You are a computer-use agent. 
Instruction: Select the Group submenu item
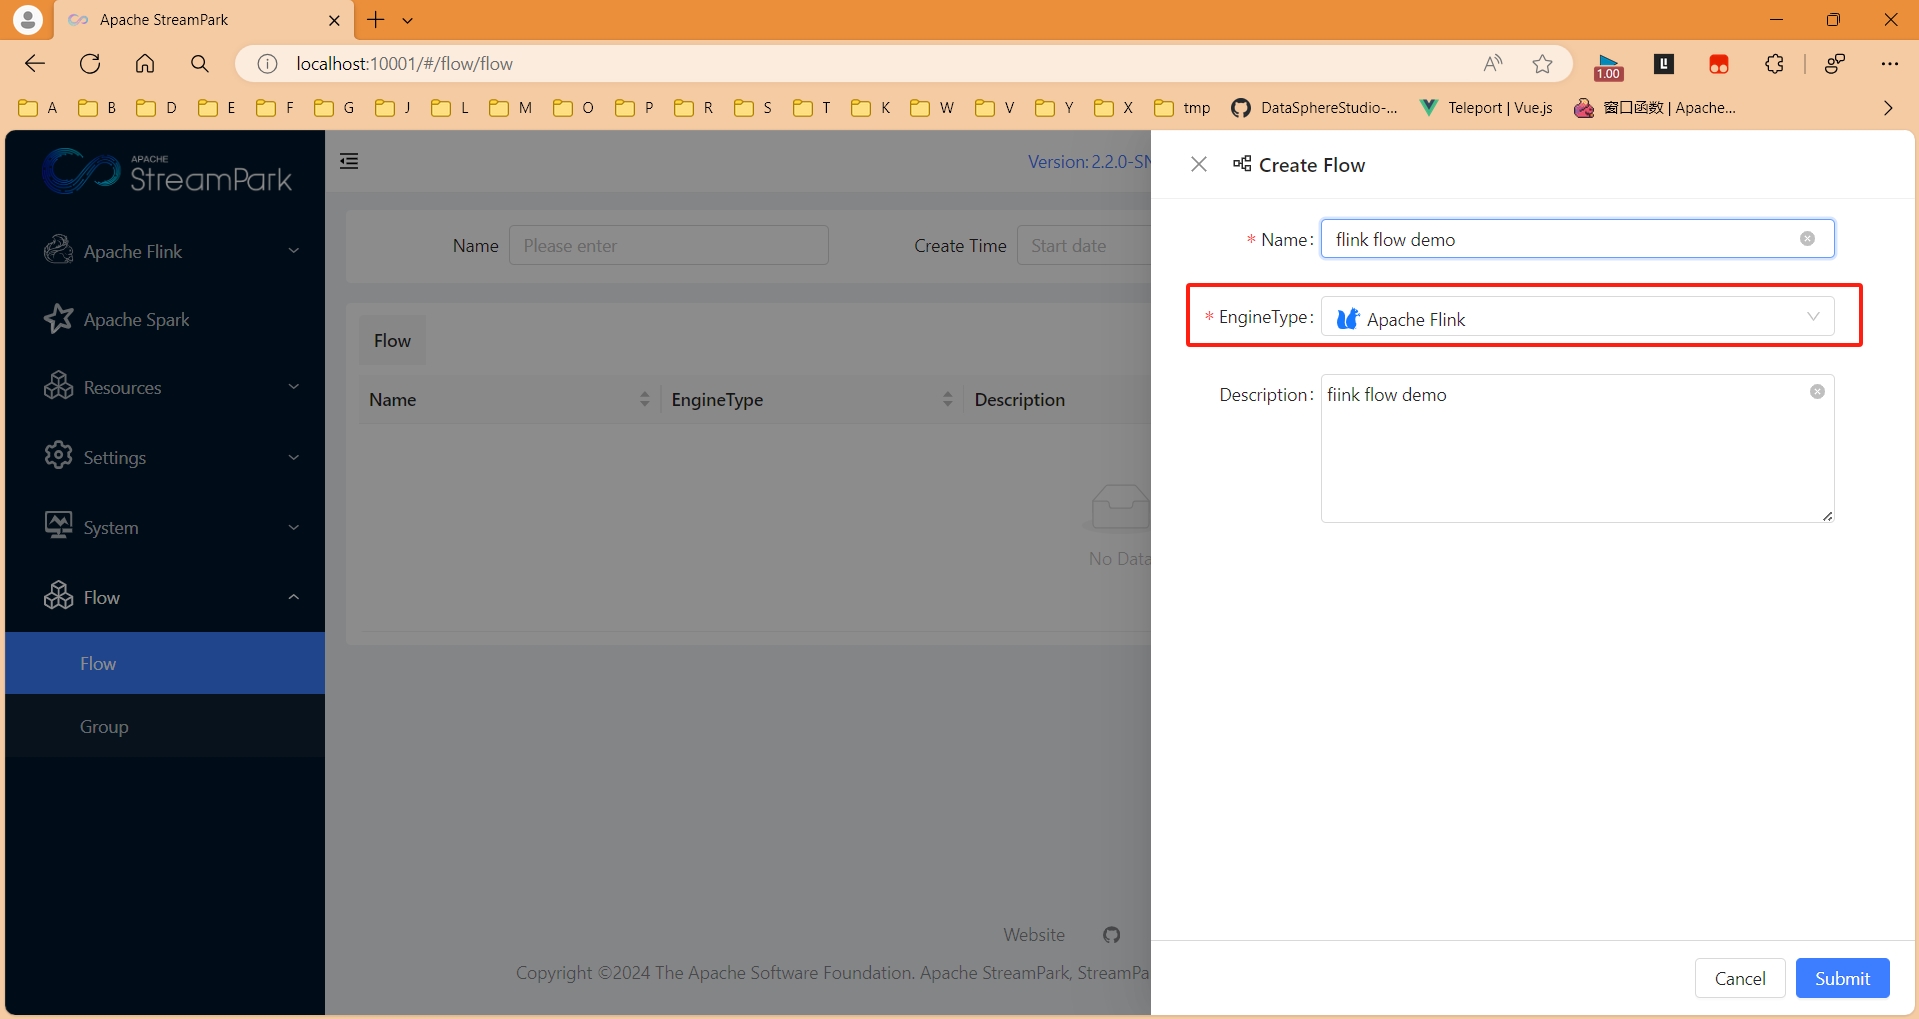tap(165, 726)
